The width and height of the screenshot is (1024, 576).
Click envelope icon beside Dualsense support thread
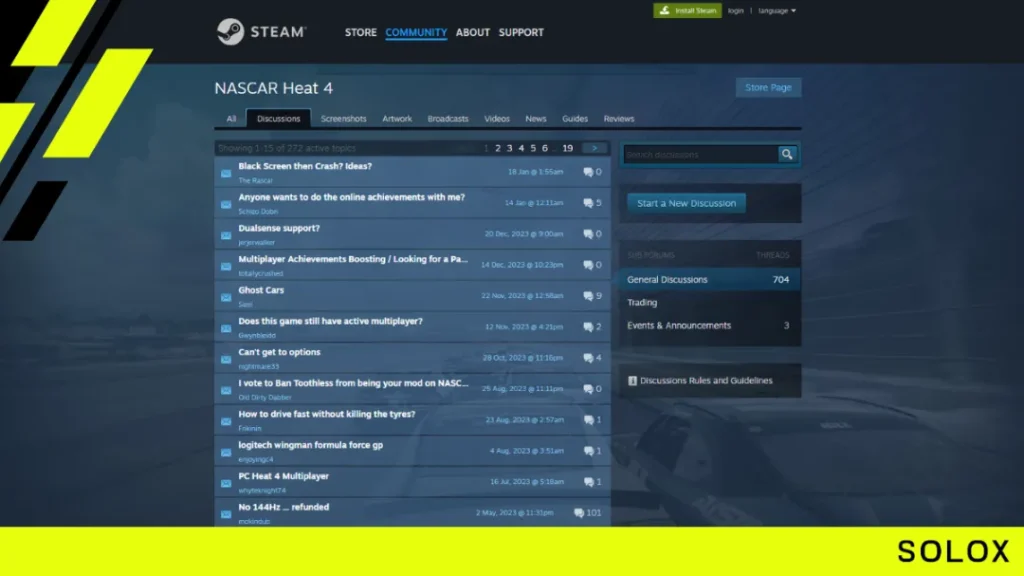tap(226, 235)
